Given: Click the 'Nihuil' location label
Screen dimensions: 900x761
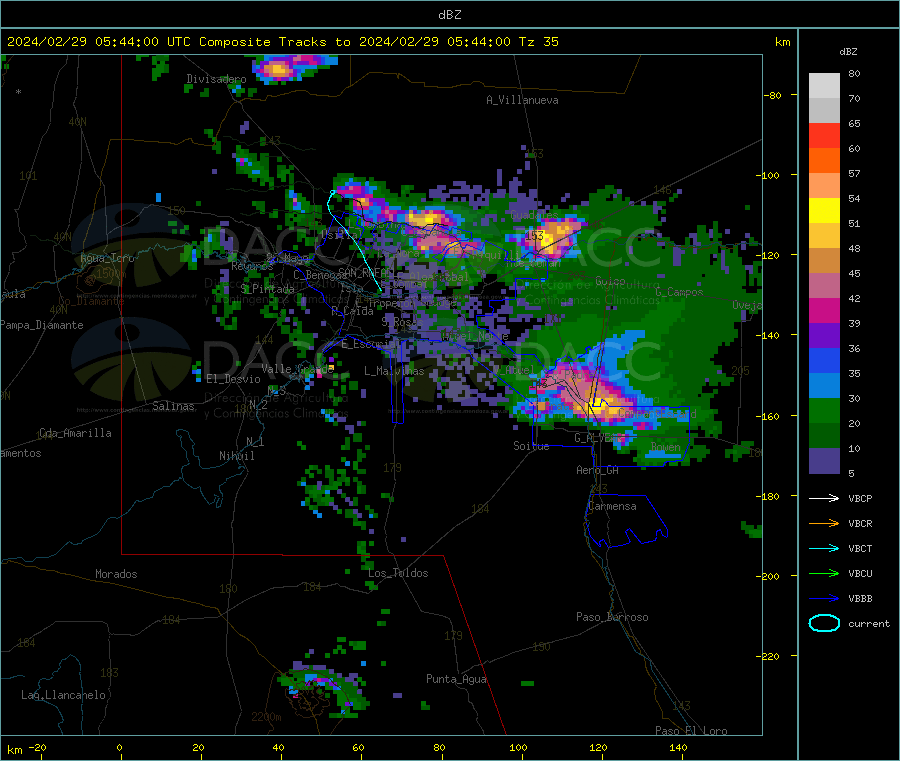Looking at the screenshot, I should 237,456.
